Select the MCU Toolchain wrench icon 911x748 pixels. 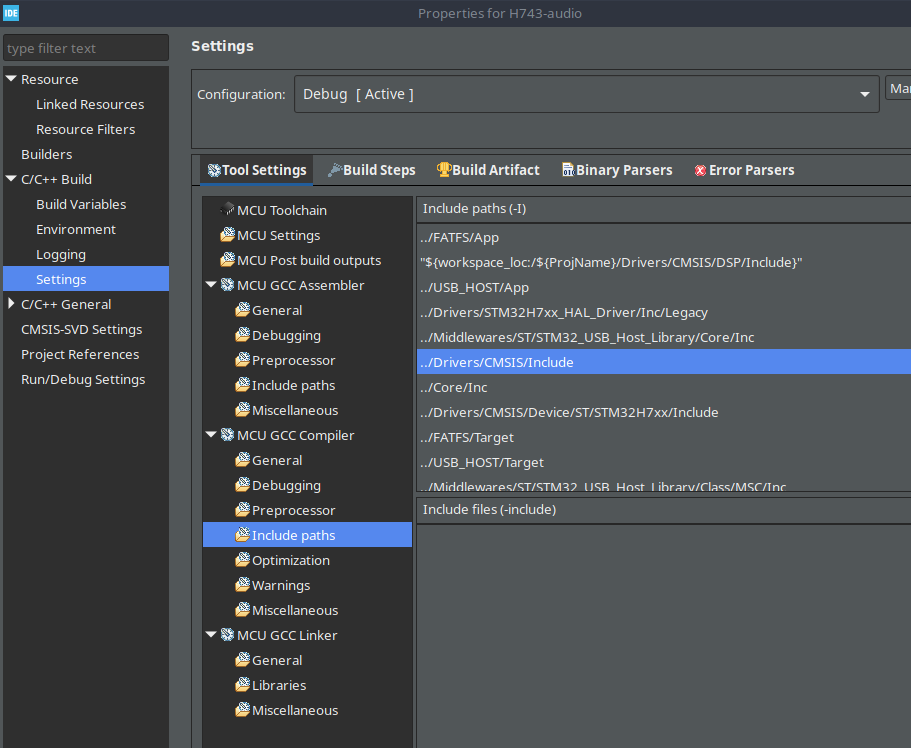227,210
